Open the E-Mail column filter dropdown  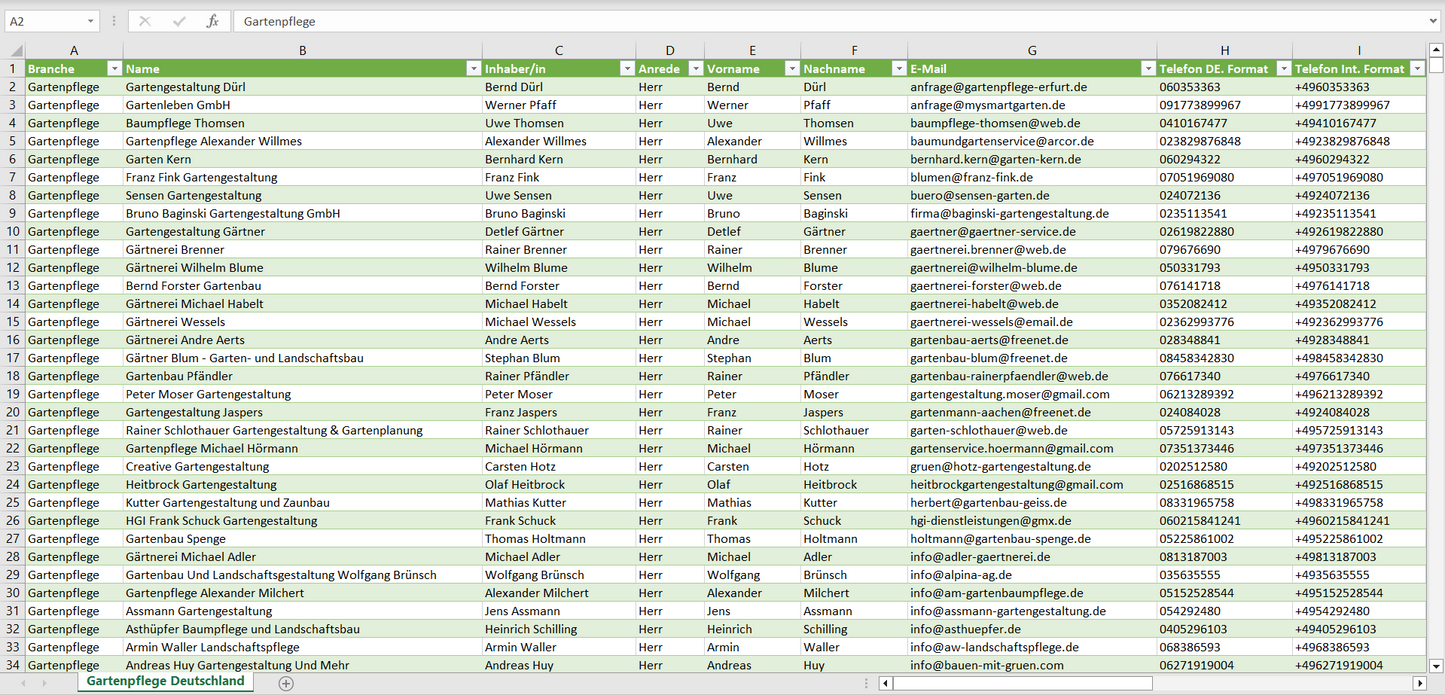click(1147, 69)
